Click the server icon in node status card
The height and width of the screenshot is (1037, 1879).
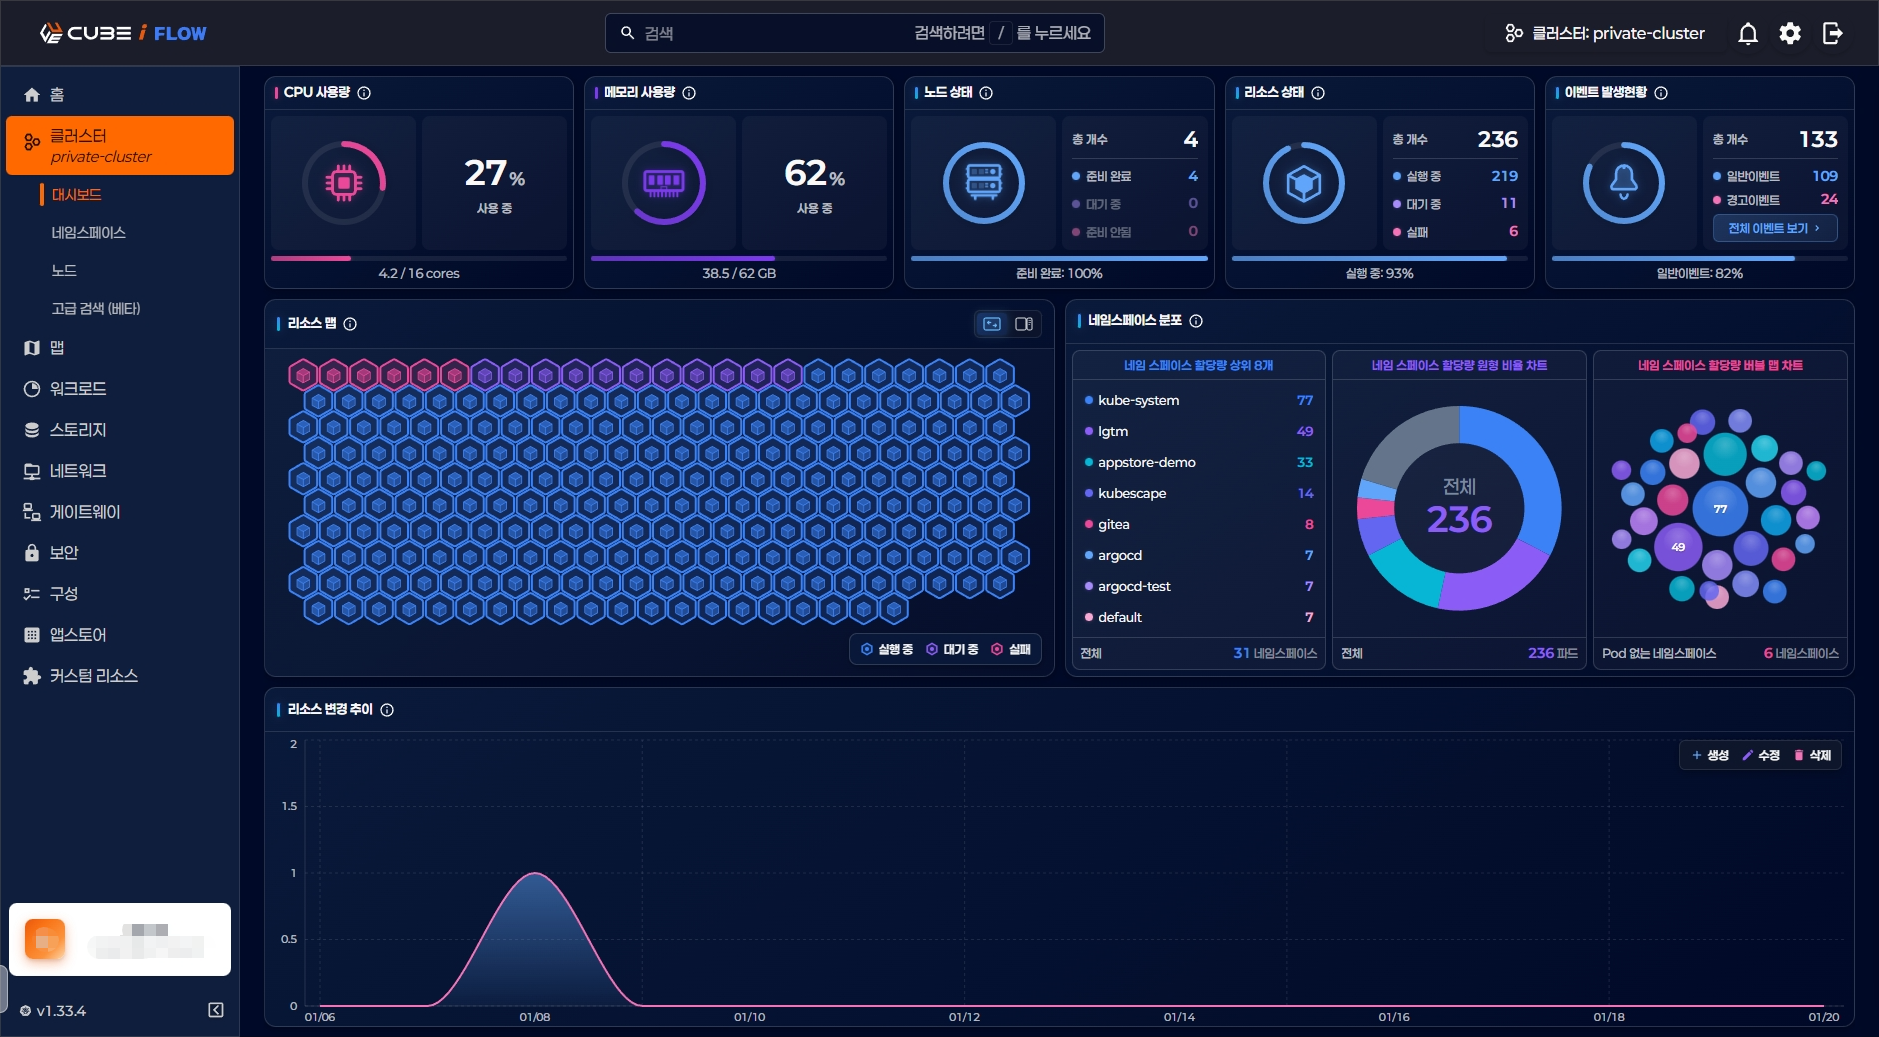tap(983, 183)
